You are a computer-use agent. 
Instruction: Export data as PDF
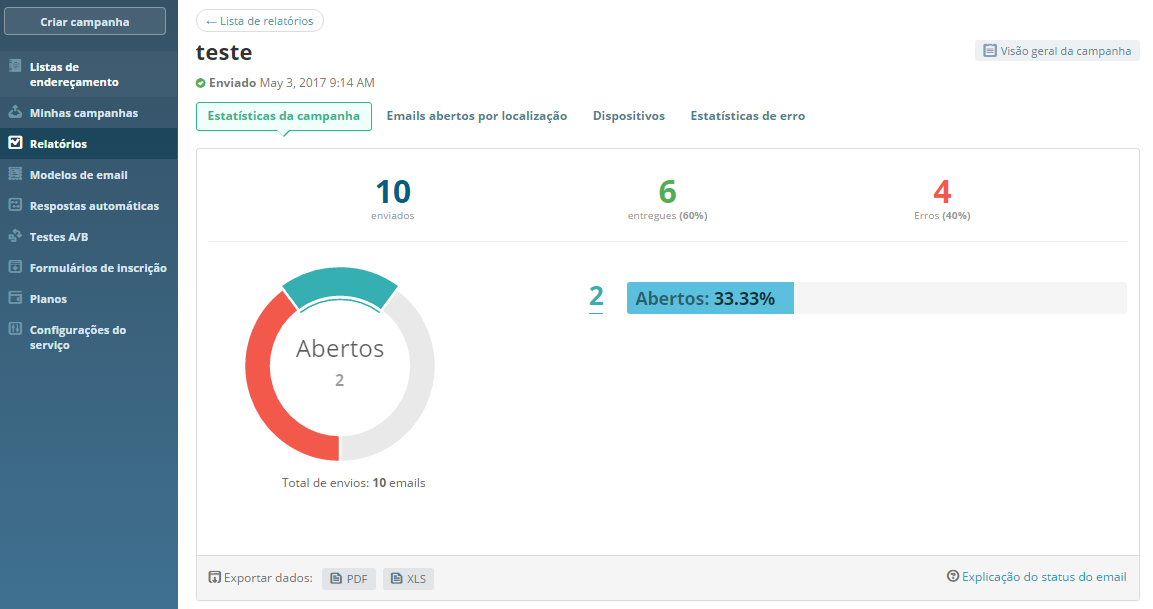(x=349, y=579)
